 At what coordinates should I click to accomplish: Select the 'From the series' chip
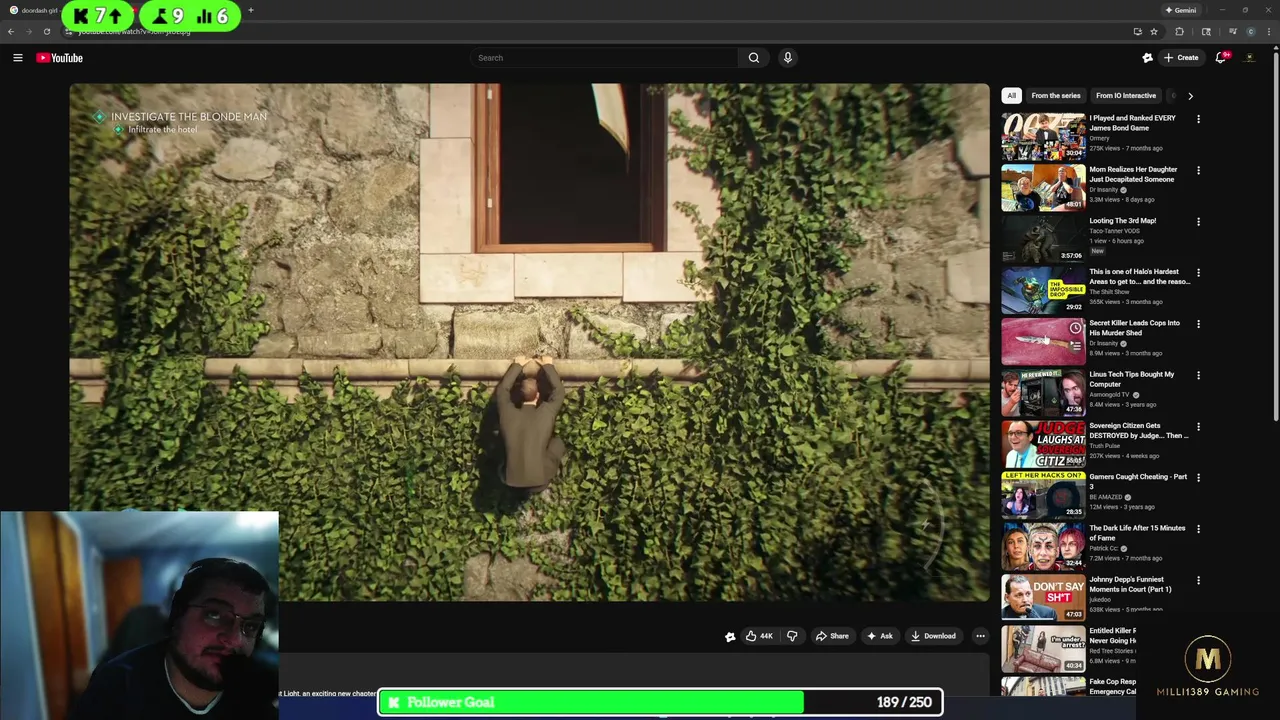point(1056,96)
